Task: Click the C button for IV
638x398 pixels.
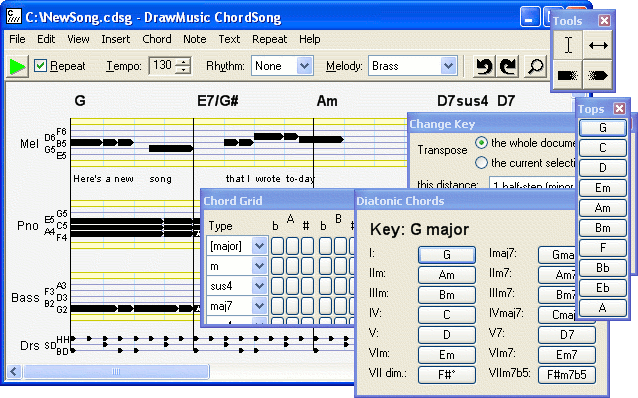Action: pyautogui.click(x=447, y=315)
